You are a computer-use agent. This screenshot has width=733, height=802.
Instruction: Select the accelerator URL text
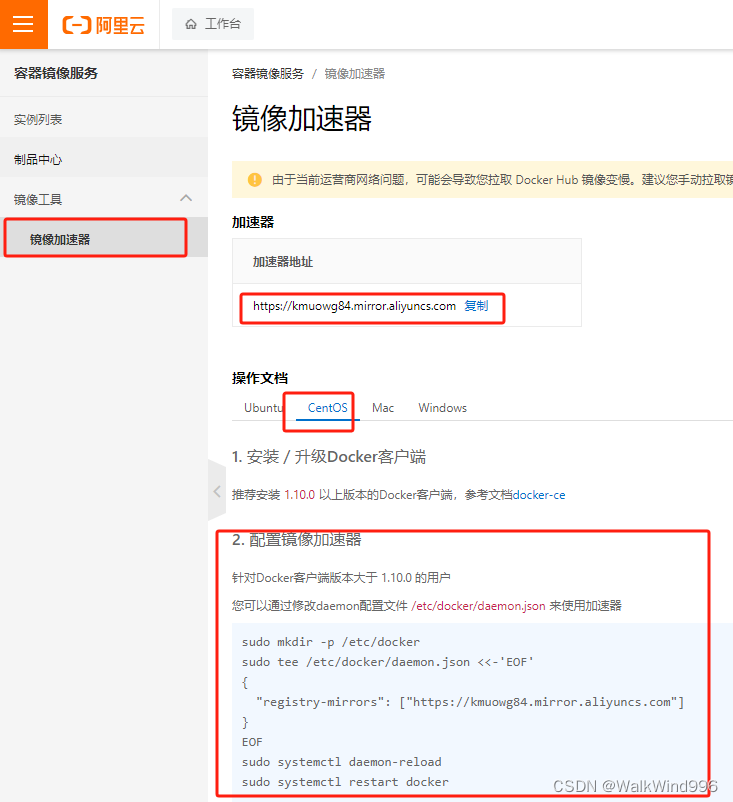354,306
